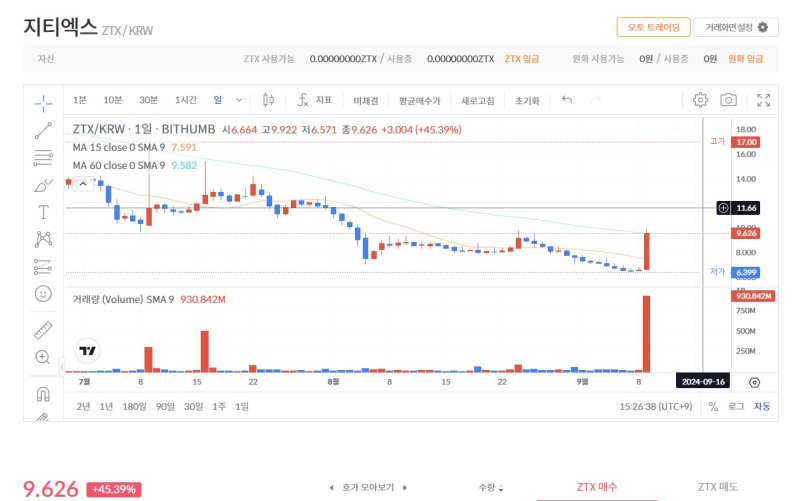Click the 고가 17.00 price label

746,142
